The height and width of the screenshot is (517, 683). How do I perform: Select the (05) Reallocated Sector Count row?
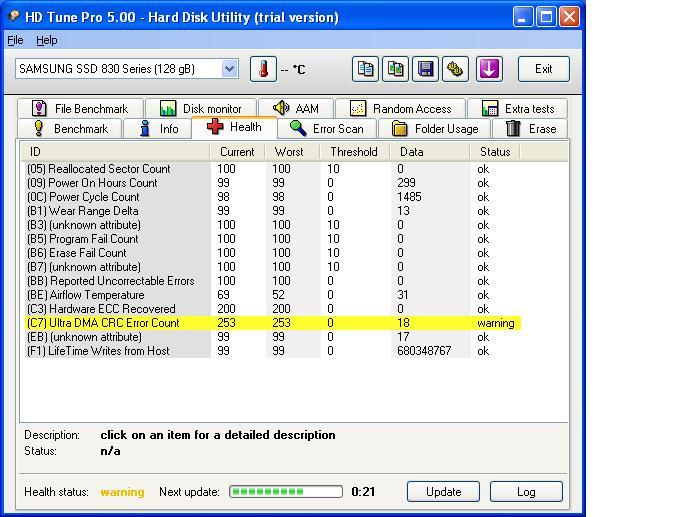pos(271,169)
